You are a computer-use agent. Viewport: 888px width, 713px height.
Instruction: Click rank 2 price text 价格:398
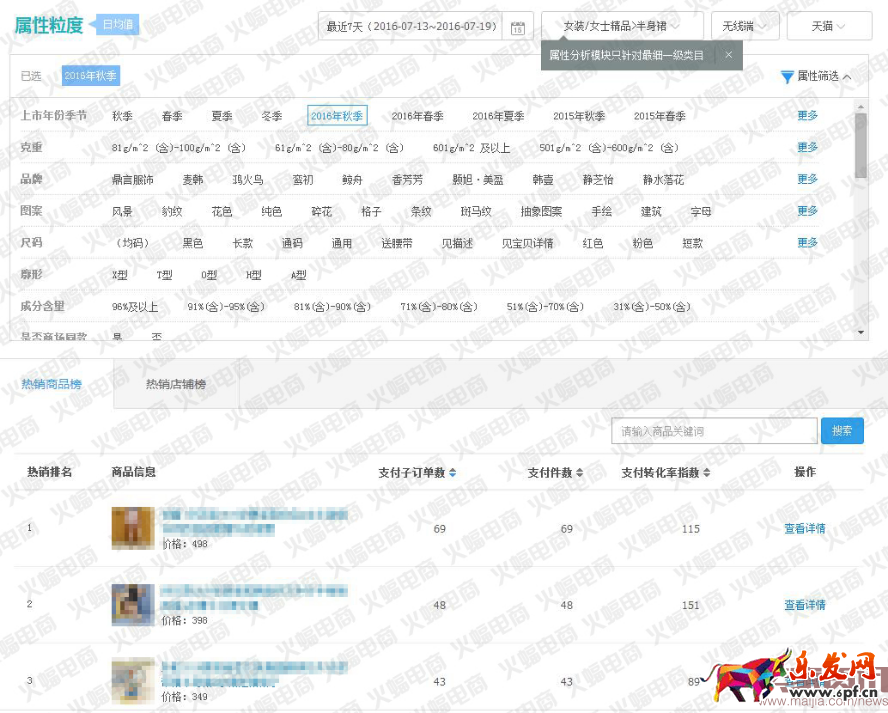tap(185, 620)
